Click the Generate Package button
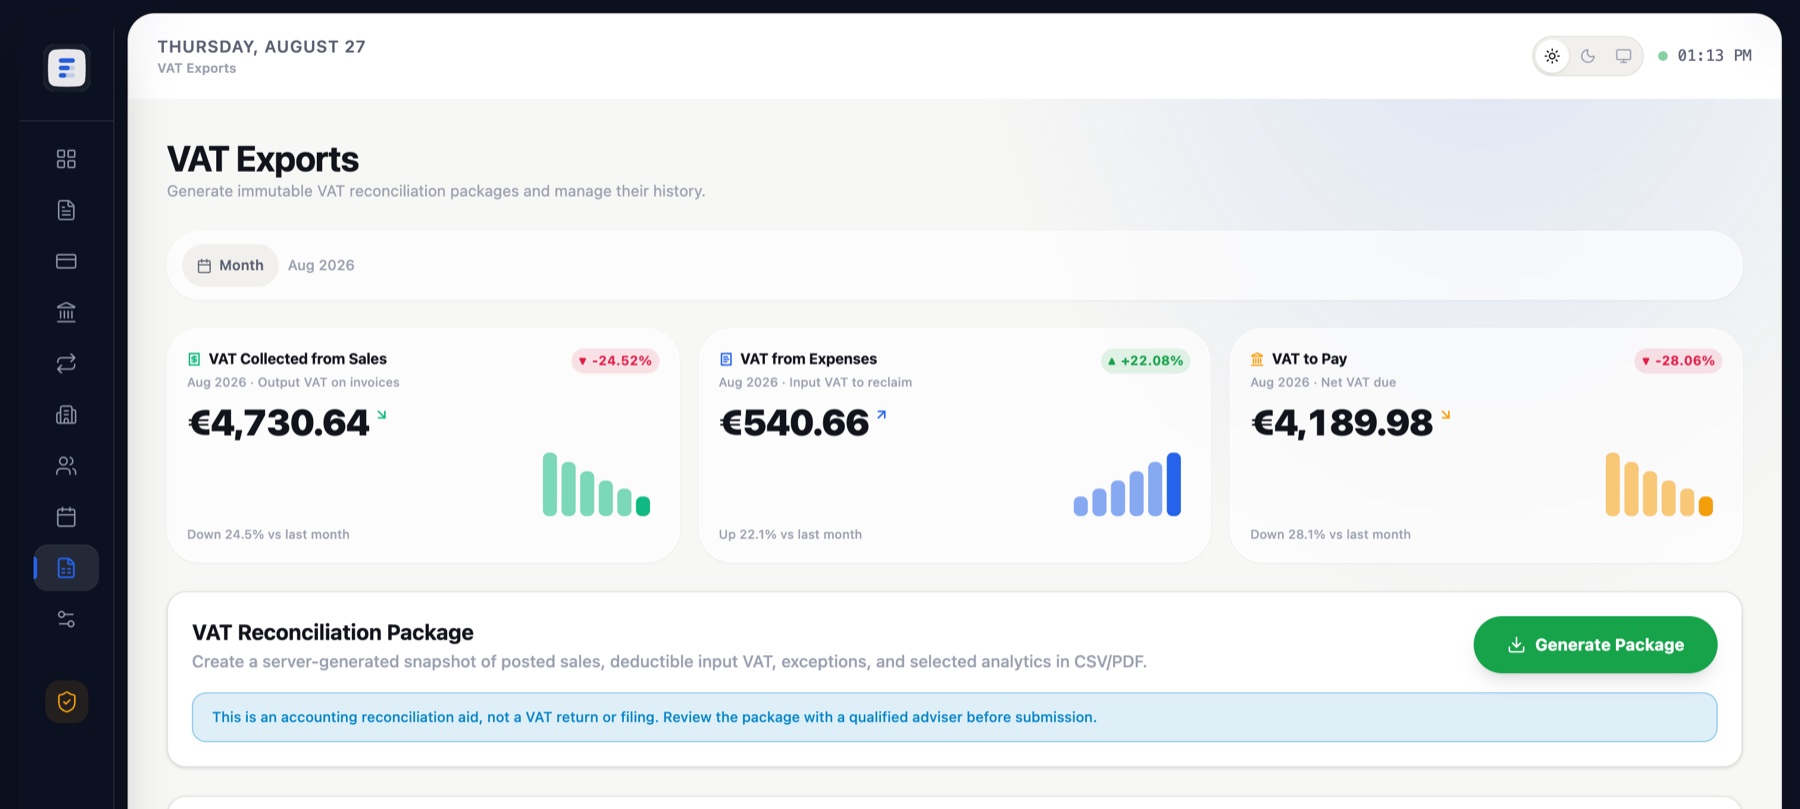 click(x=1595, y=645)
